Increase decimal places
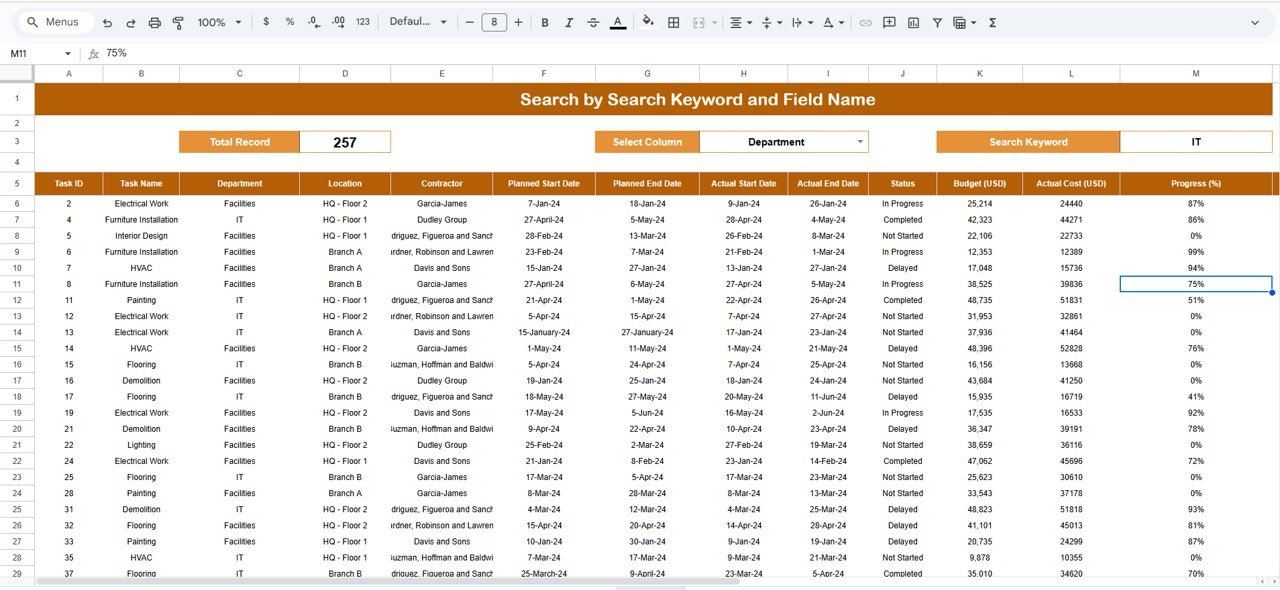This screenshot has width=1280, height=590. 338,22
